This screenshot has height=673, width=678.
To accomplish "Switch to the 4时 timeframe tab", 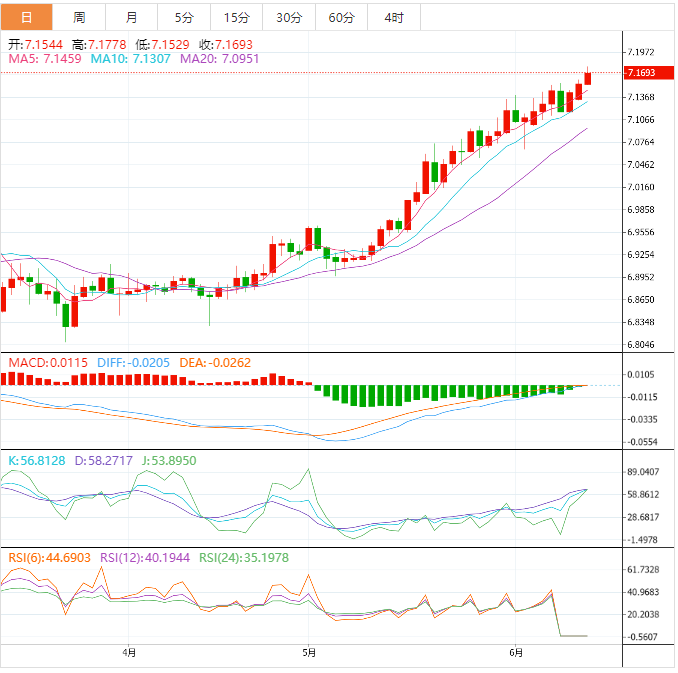I will point(394,17).
